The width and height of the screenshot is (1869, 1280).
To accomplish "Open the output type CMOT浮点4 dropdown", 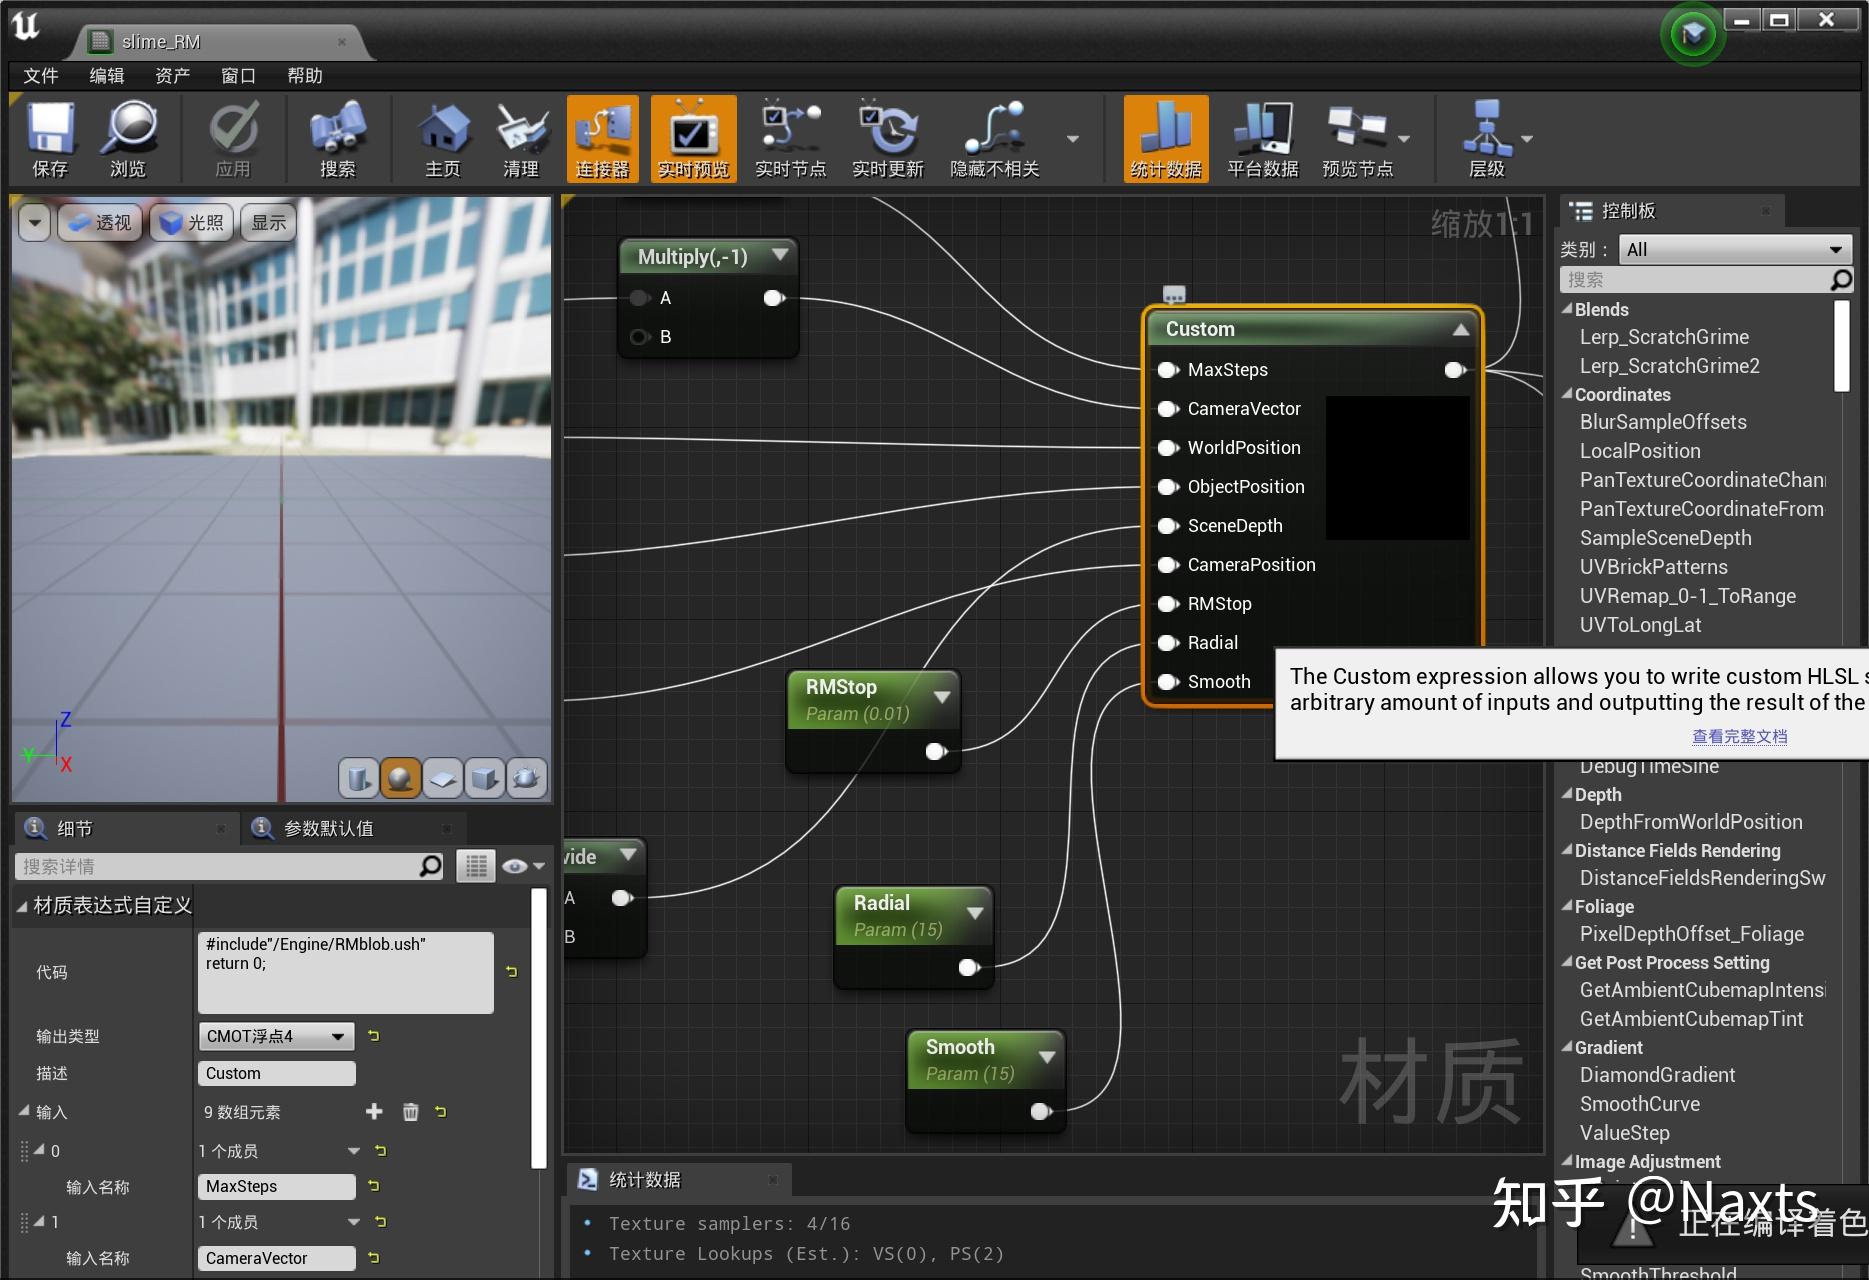I will (275, 1036).
